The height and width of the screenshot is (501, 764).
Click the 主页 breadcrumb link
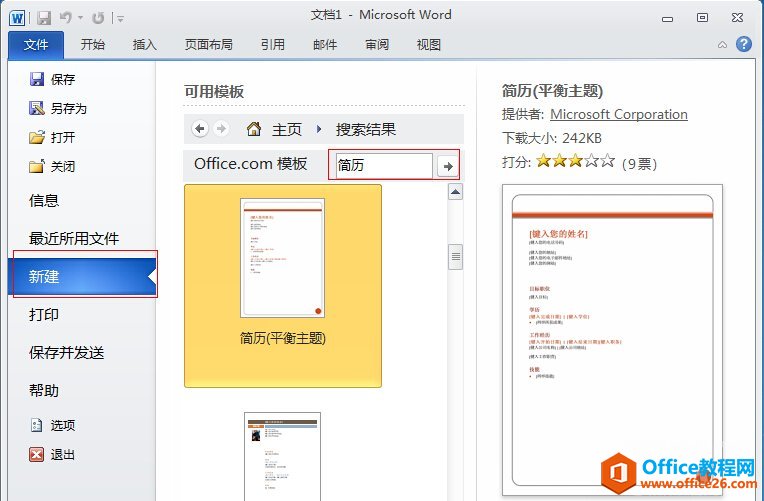click(287, 130)
